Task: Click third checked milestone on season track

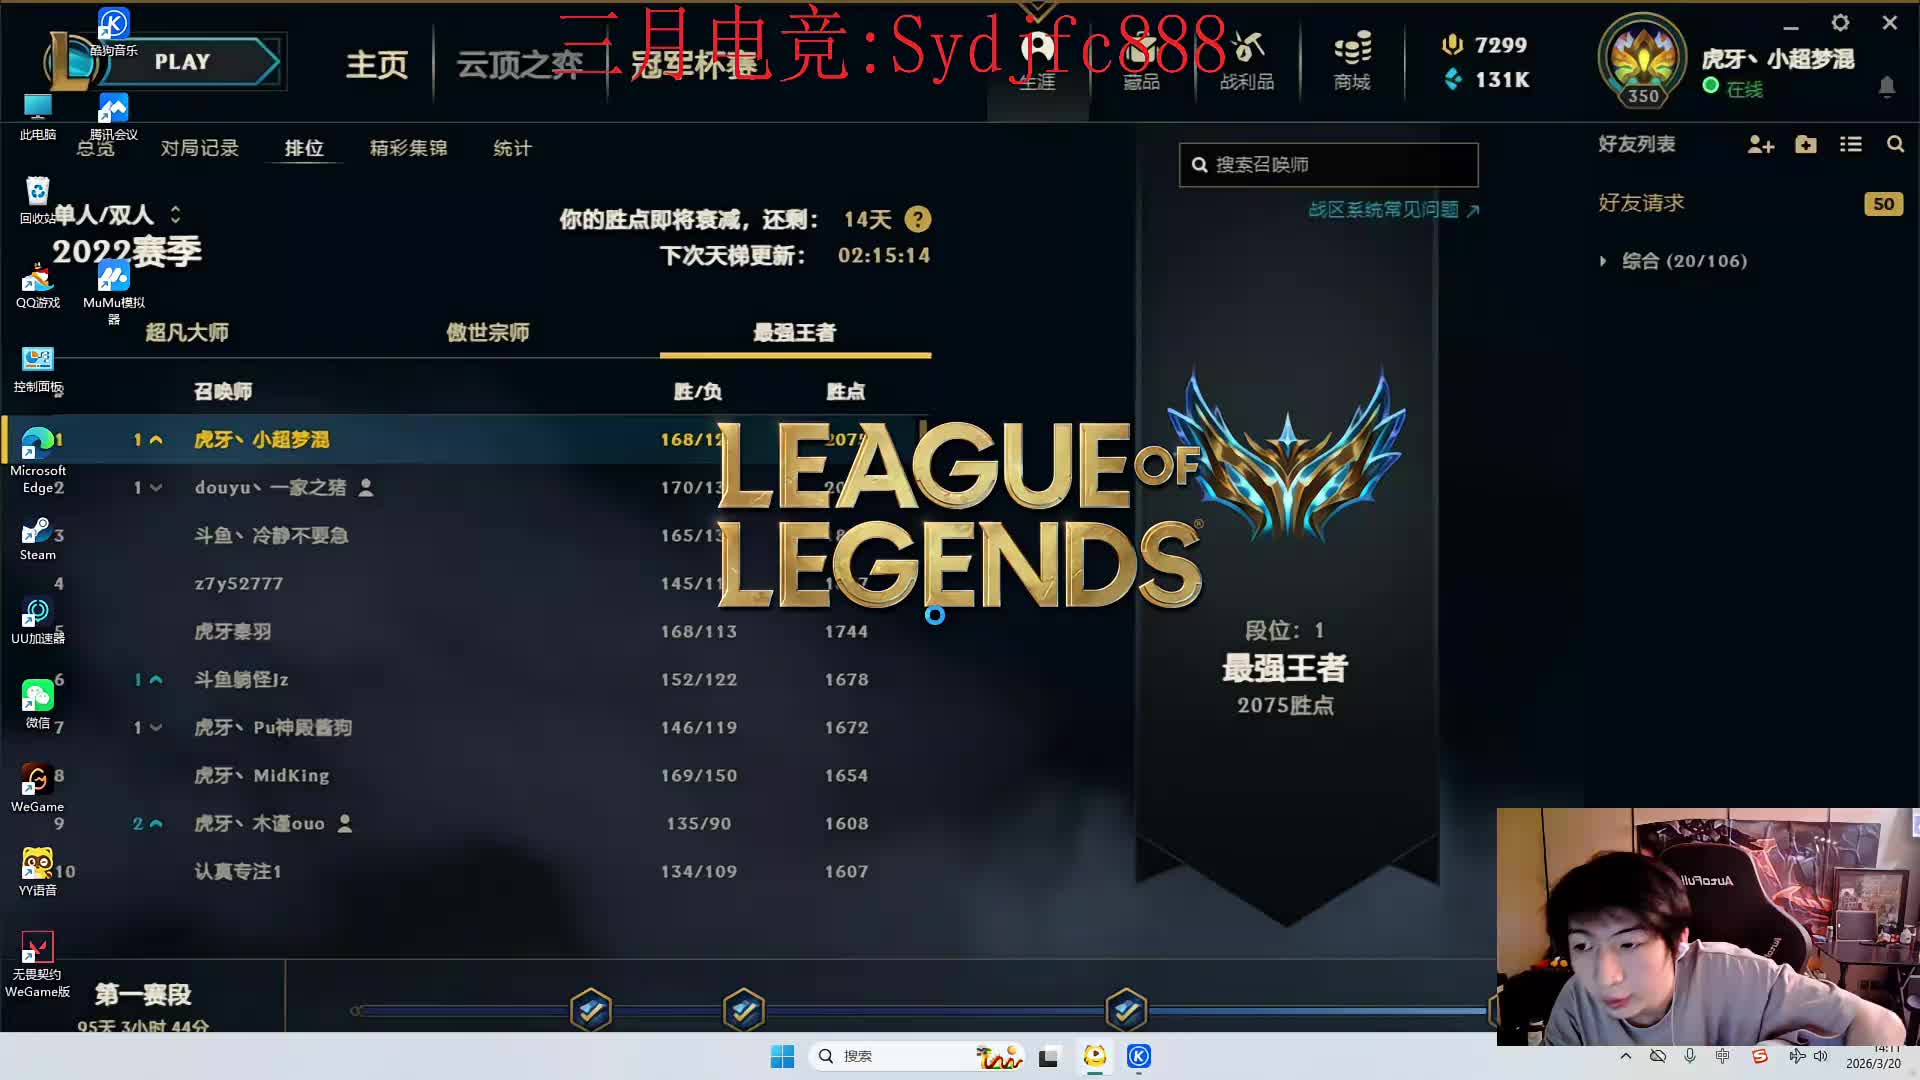Action: coord(1126,1010)
